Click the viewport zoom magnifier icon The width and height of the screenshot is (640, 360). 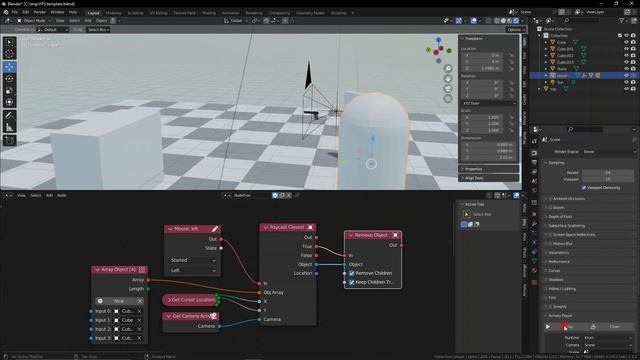click(448, 69)
